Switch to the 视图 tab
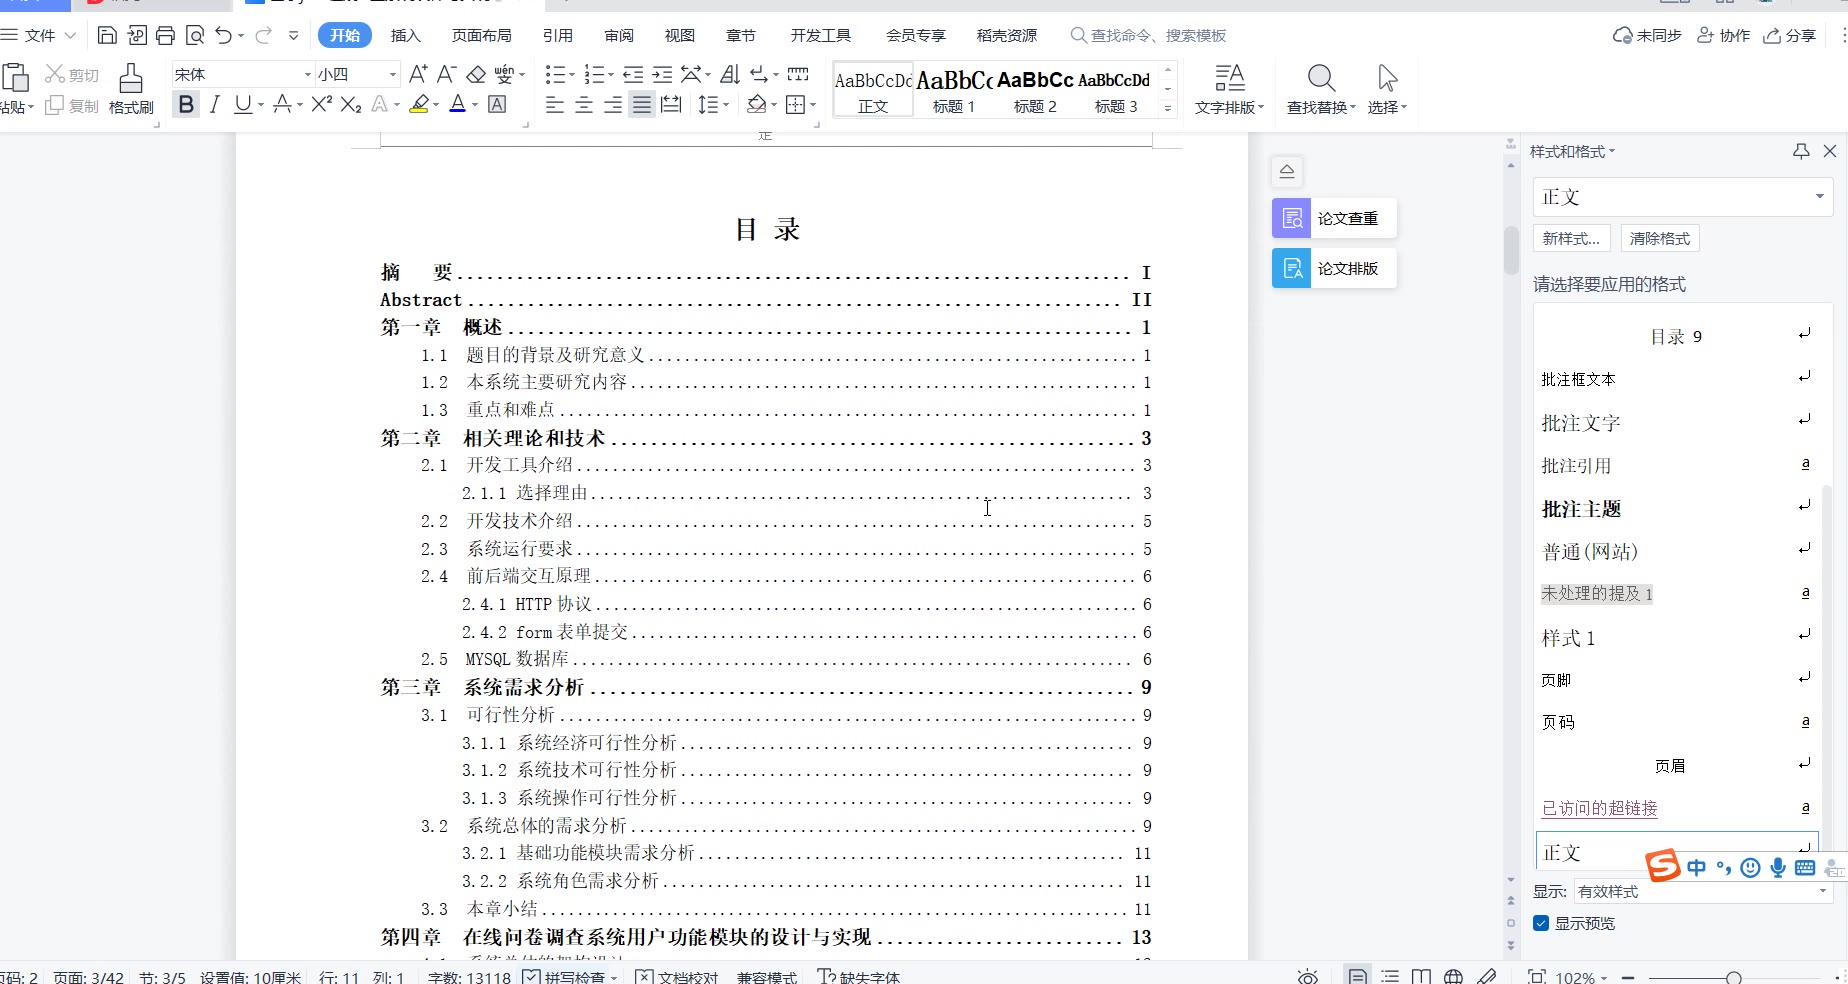Viewport: 1848px width, 984px height. pyautogui.click(x=680, y=36)
